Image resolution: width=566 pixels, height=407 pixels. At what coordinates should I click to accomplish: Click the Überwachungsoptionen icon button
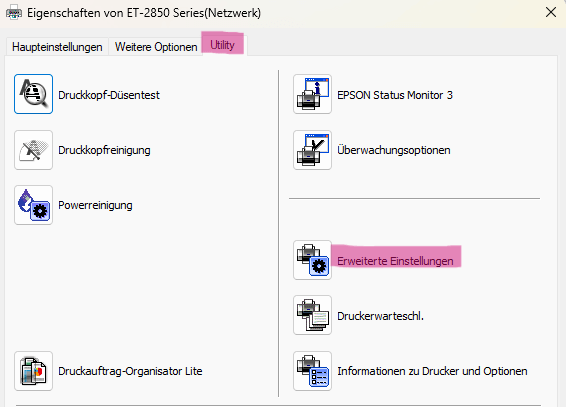pyautogui.click(x=313, y=150)
